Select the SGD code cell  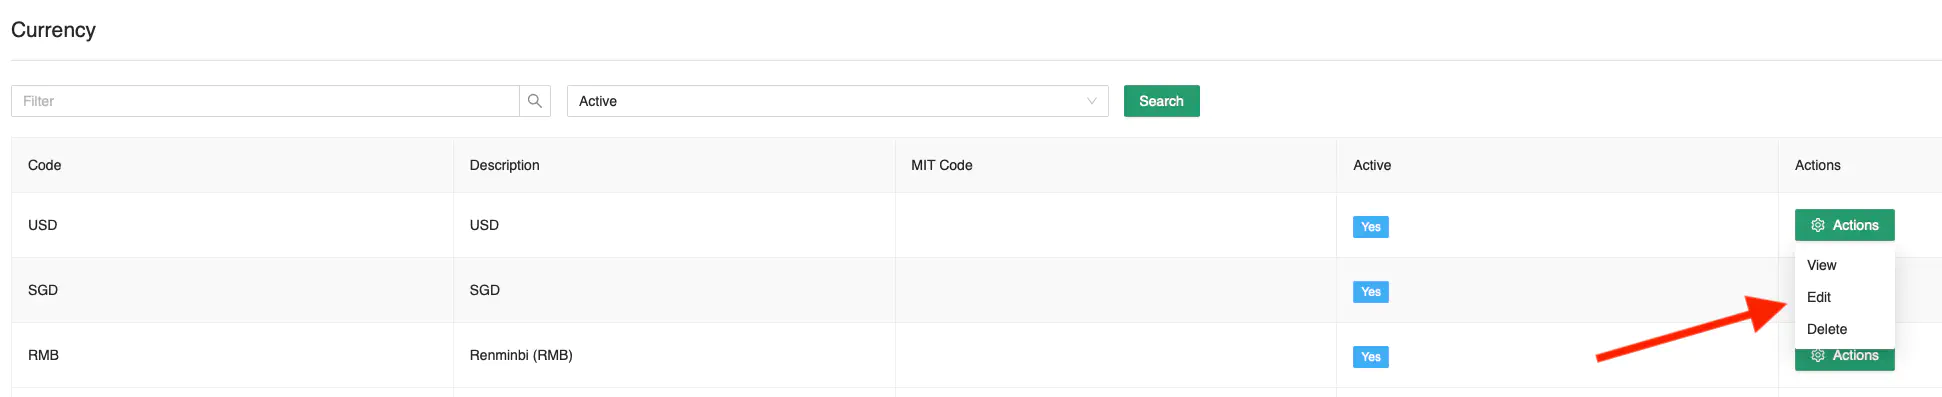coord(43,290)
